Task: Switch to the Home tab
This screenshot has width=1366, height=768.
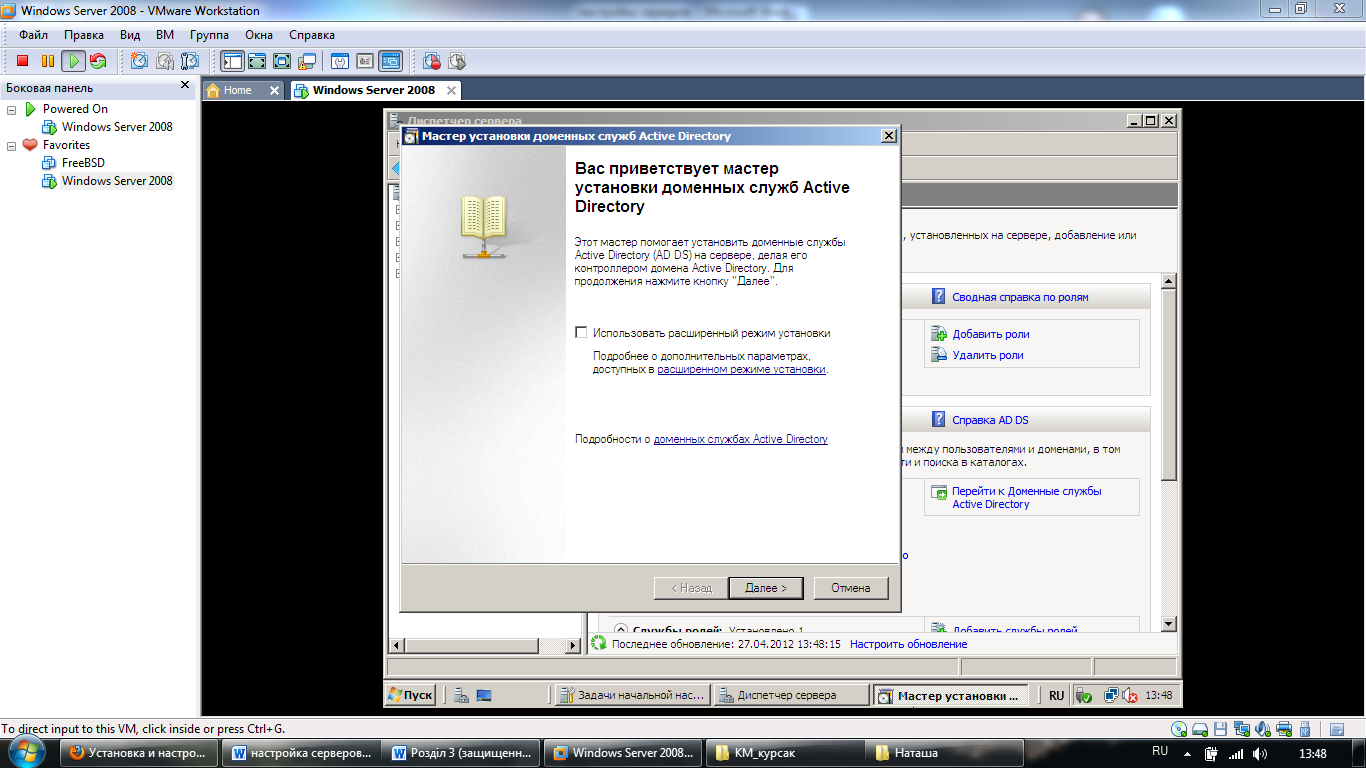Action: click(x=243, y=90)
